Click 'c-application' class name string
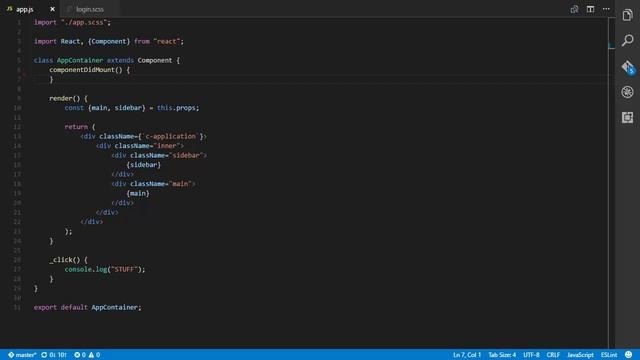Image resolution: width=640 pixels, height=360 pixels. click(x=170, y=136)
